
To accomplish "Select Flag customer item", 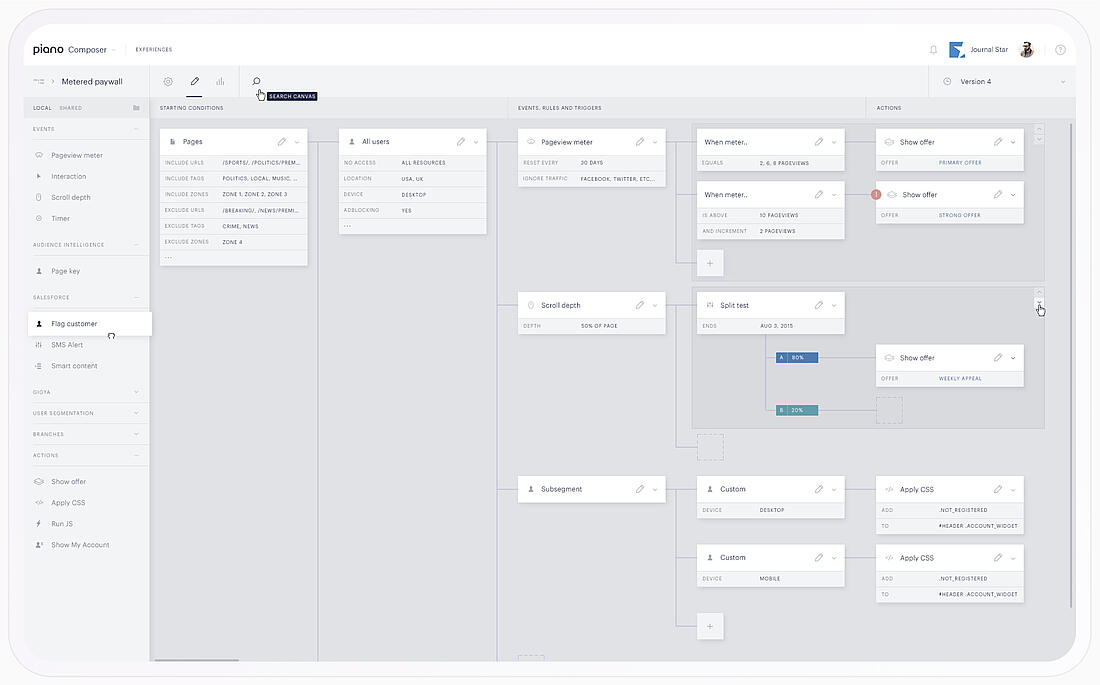I will click(89, 324).
